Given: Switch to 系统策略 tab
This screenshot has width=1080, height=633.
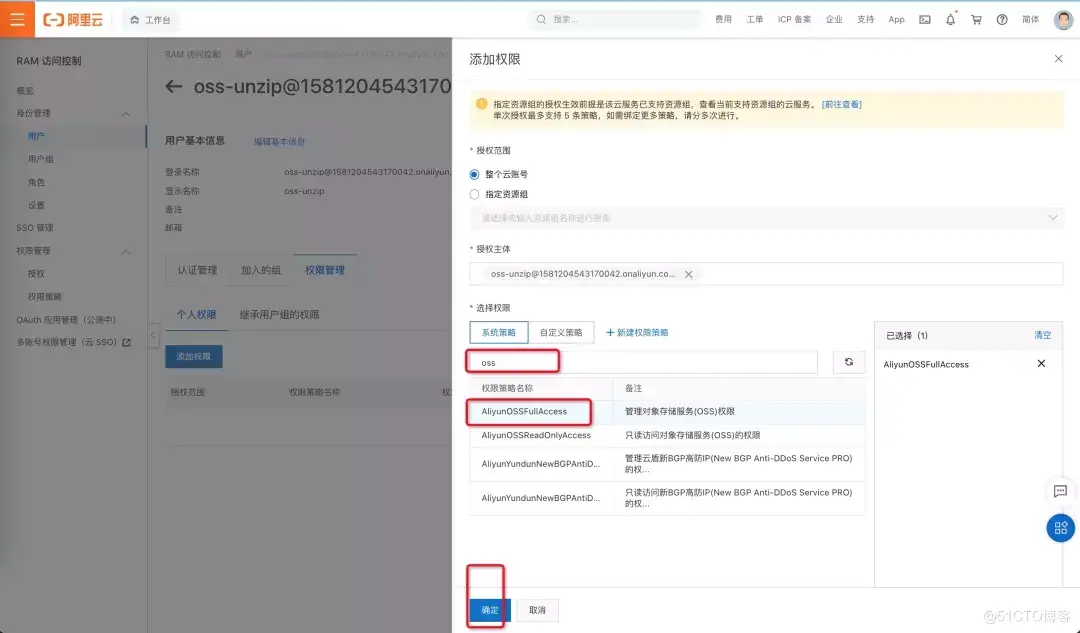Looking at the screenshot, I should 499,332.
